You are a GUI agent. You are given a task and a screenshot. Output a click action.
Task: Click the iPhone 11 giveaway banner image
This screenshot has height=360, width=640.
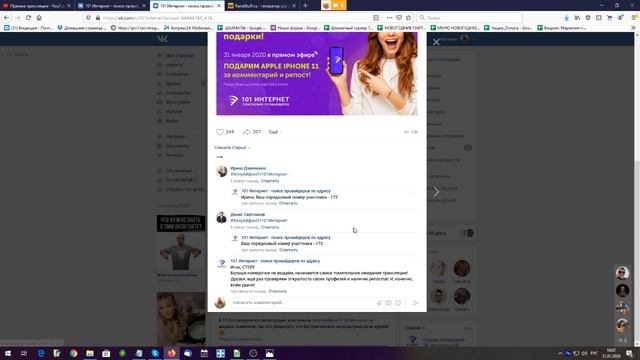tap(317, 74)
